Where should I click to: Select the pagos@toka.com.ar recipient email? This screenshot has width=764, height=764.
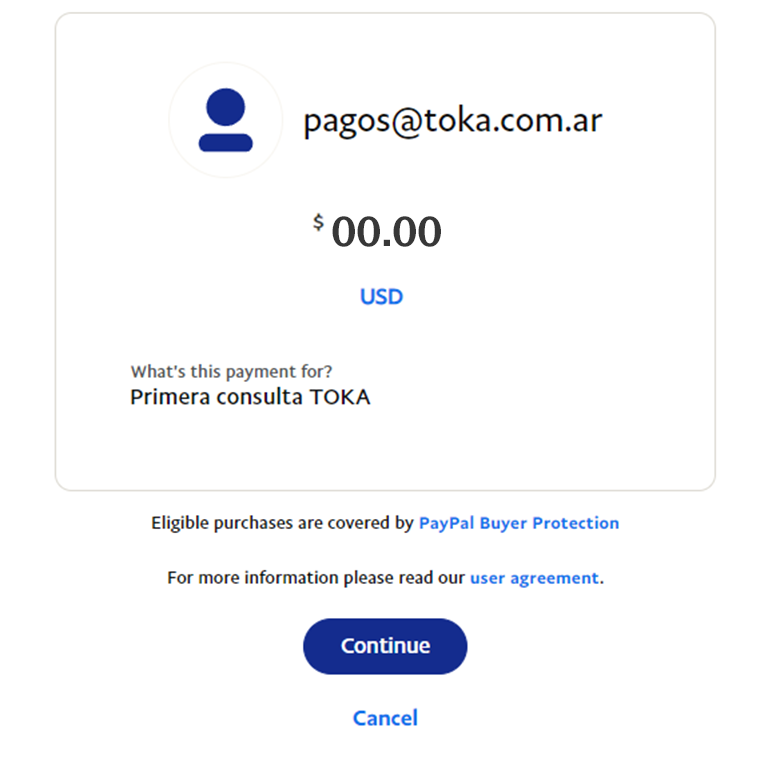coord(452,121)
